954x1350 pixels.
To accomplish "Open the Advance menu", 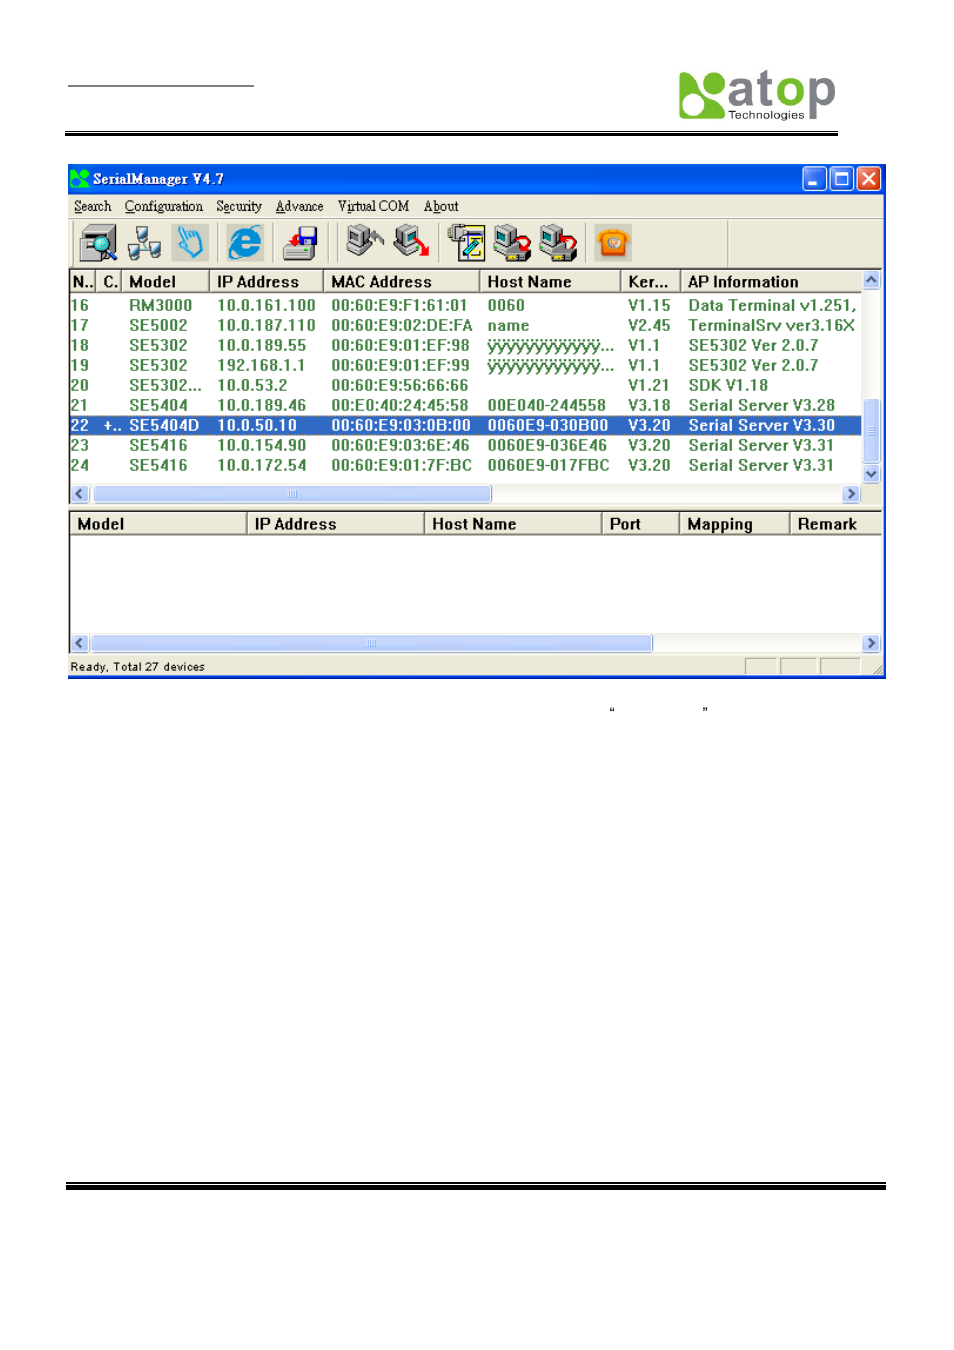I will tap(300, 206).
